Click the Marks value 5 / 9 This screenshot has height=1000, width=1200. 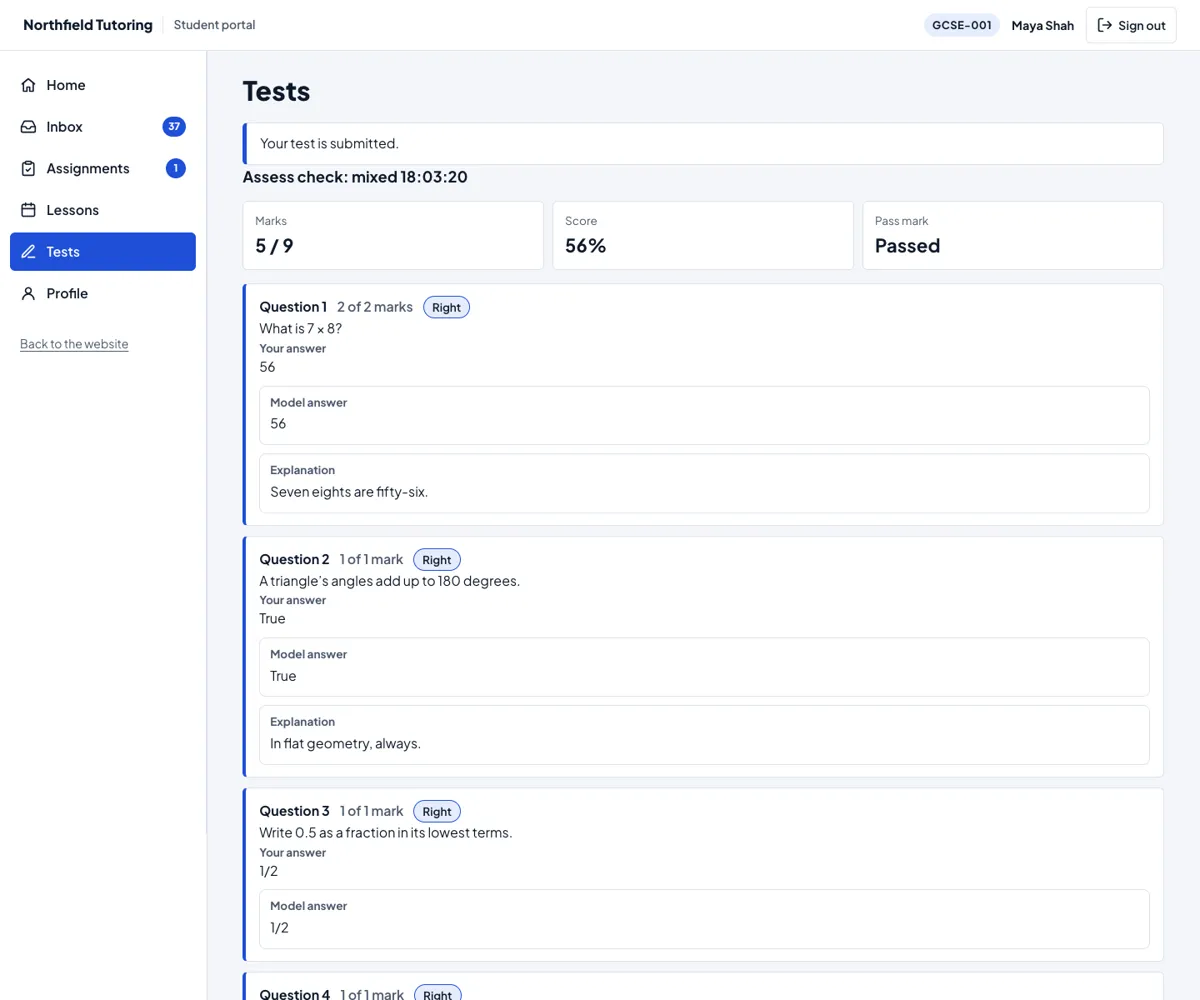coord(274,246)
